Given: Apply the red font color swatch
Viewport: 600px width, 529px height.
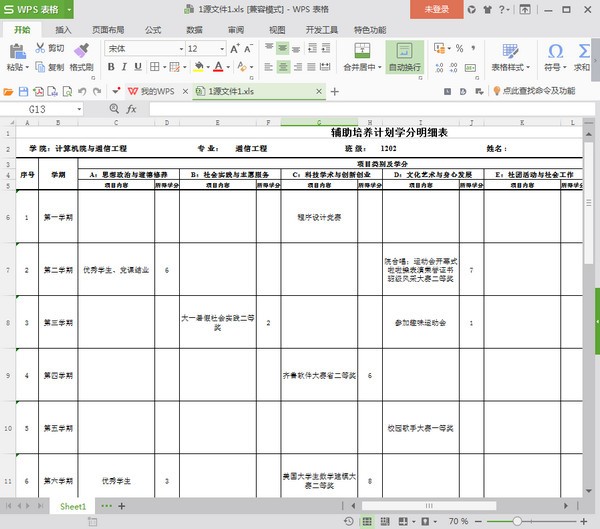Looking at the screenshot, I should (218, 67).
